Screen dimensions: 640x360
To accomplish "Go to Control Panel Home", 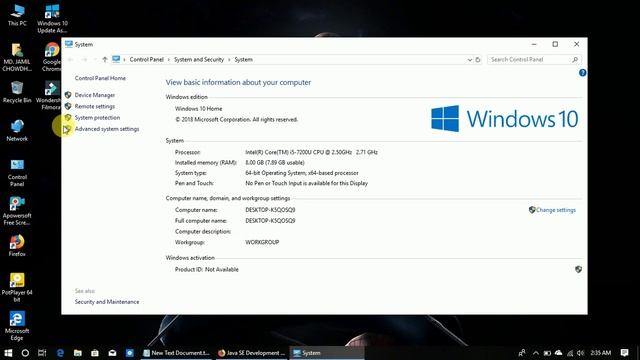I will coord(100,78).
